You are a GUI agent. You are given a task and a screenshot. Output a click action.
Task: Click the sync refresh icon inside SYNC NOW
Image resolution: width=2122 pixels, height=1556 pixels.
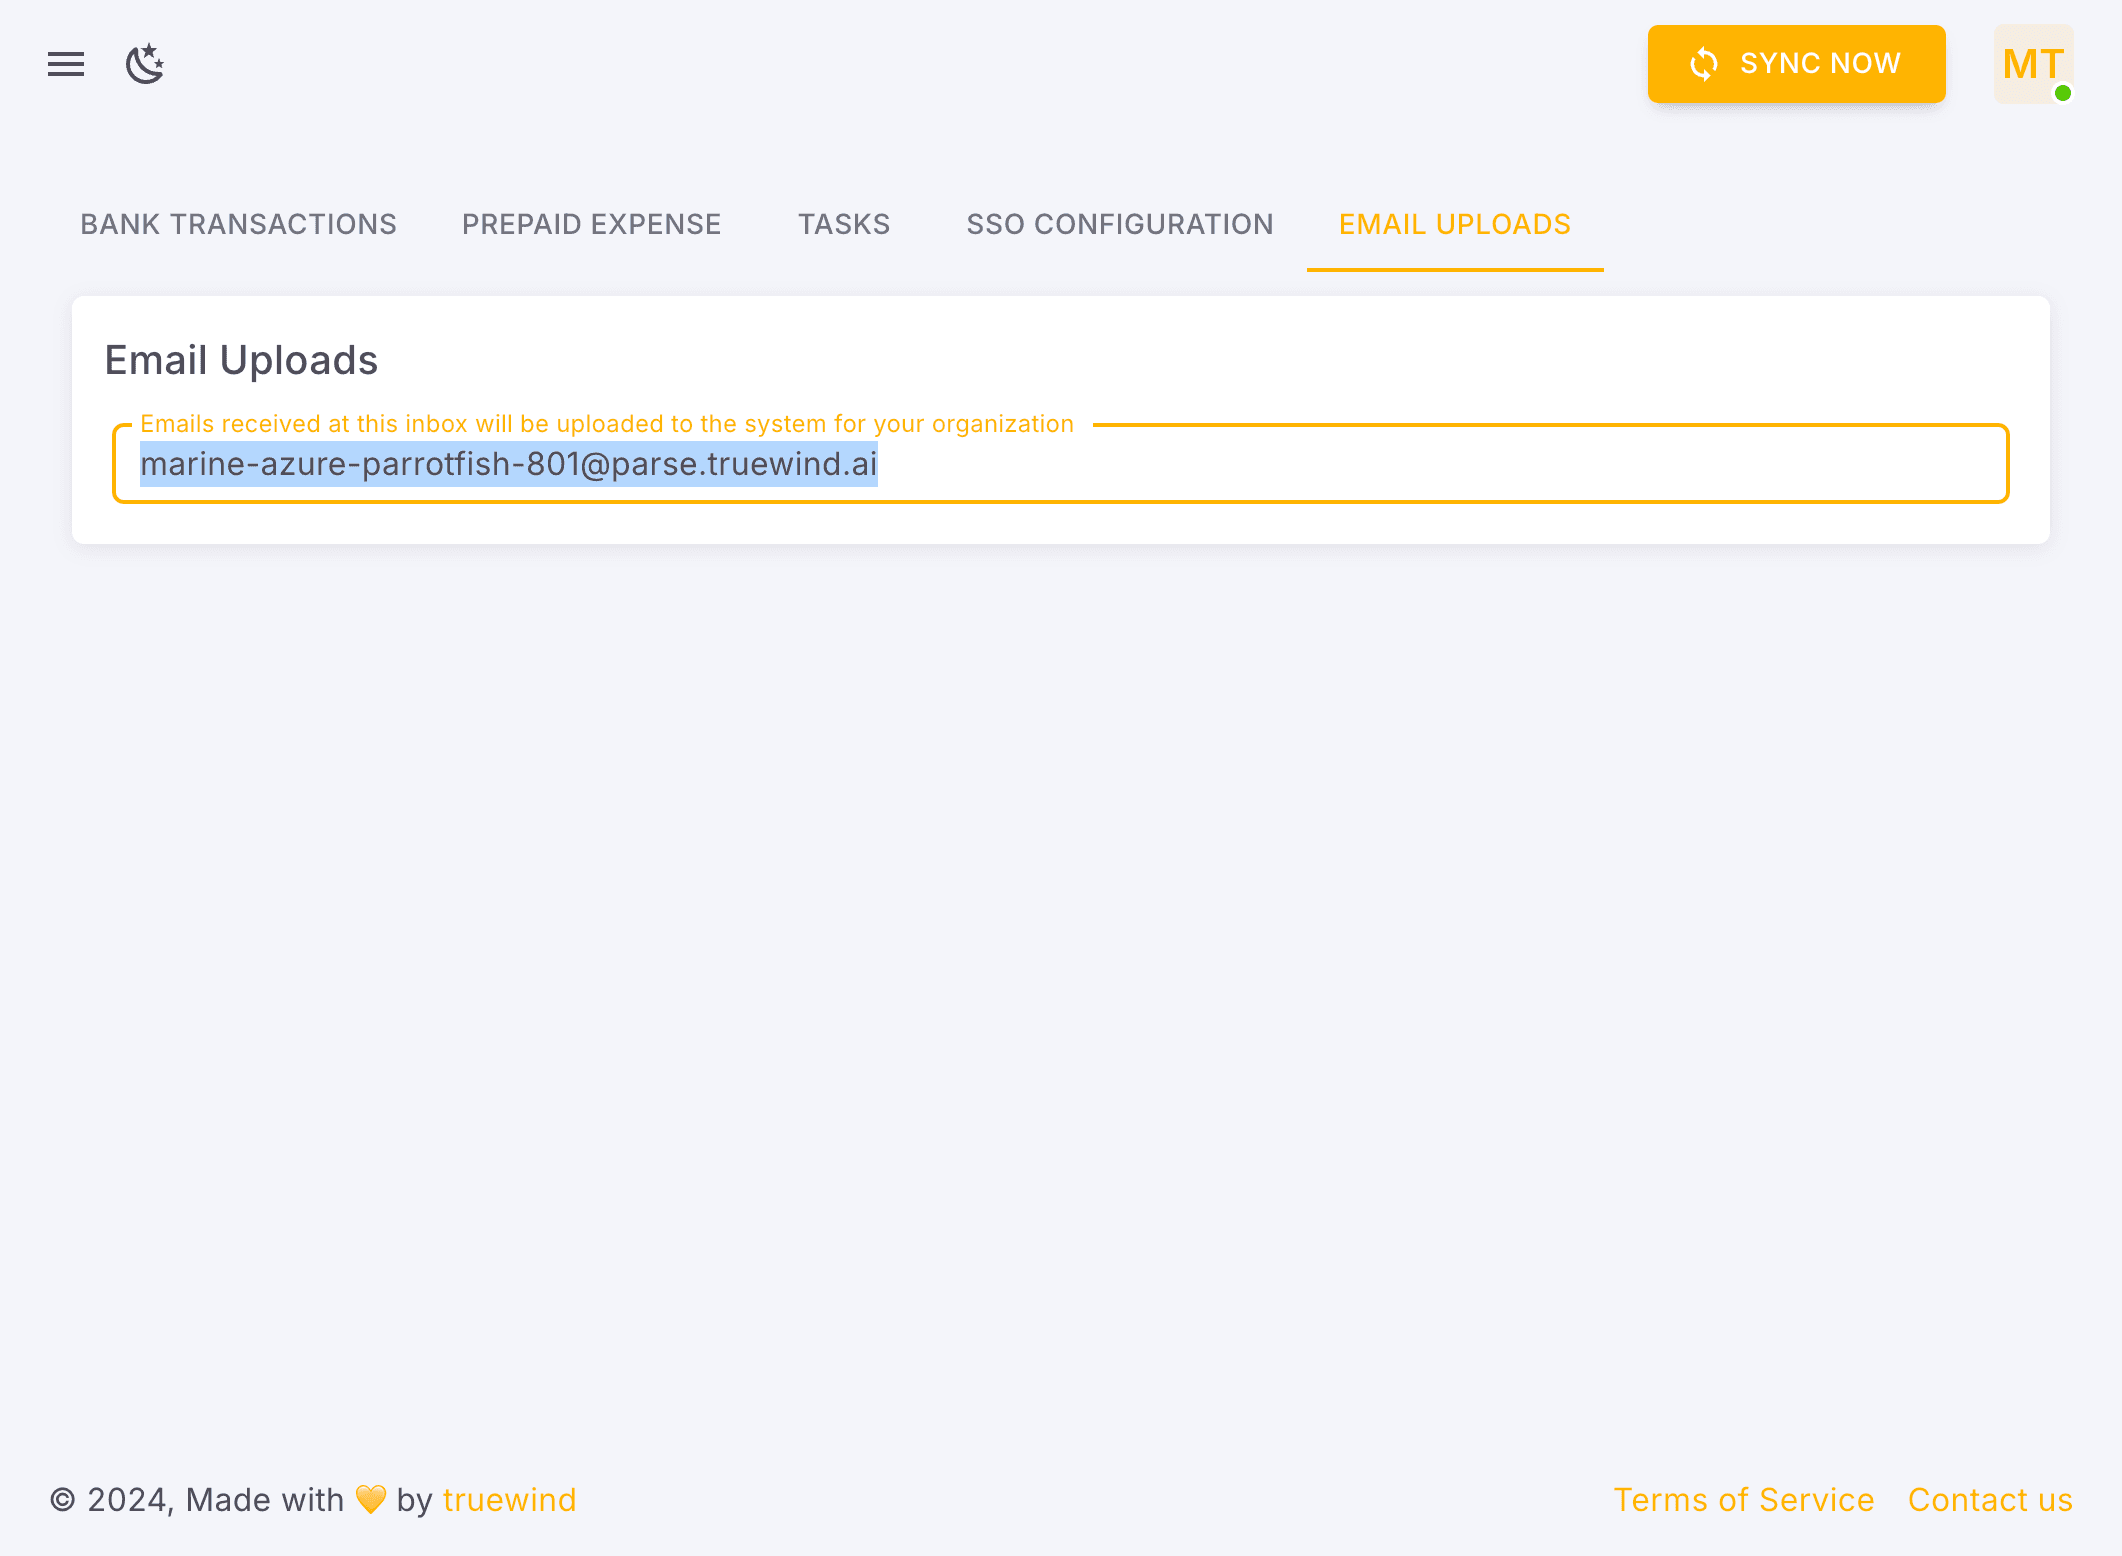[1704, 64]
